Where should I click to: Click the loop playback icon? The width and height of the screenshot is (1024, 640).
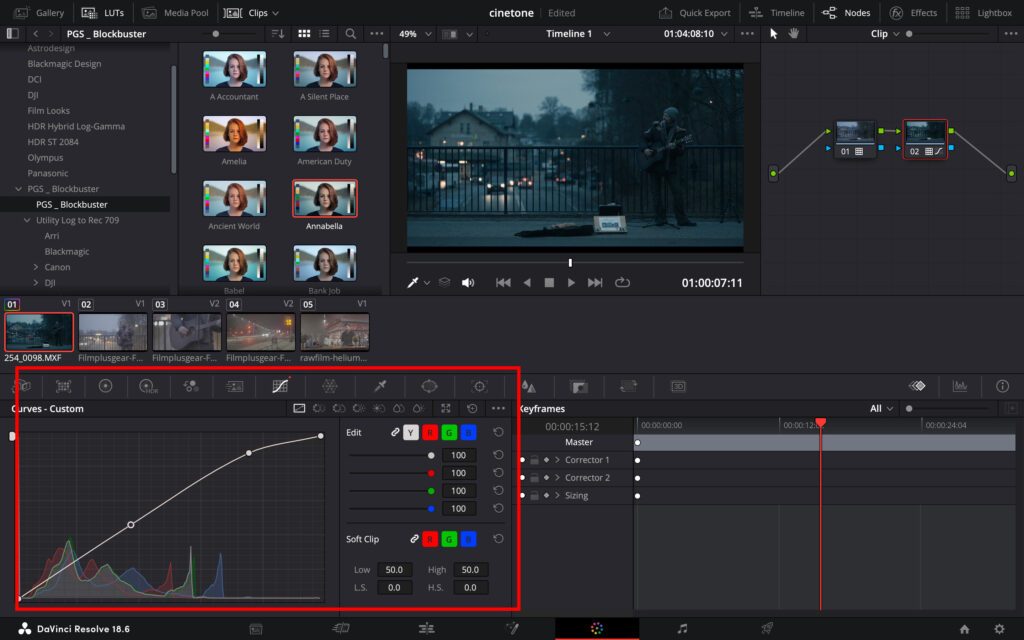(623, 283)
